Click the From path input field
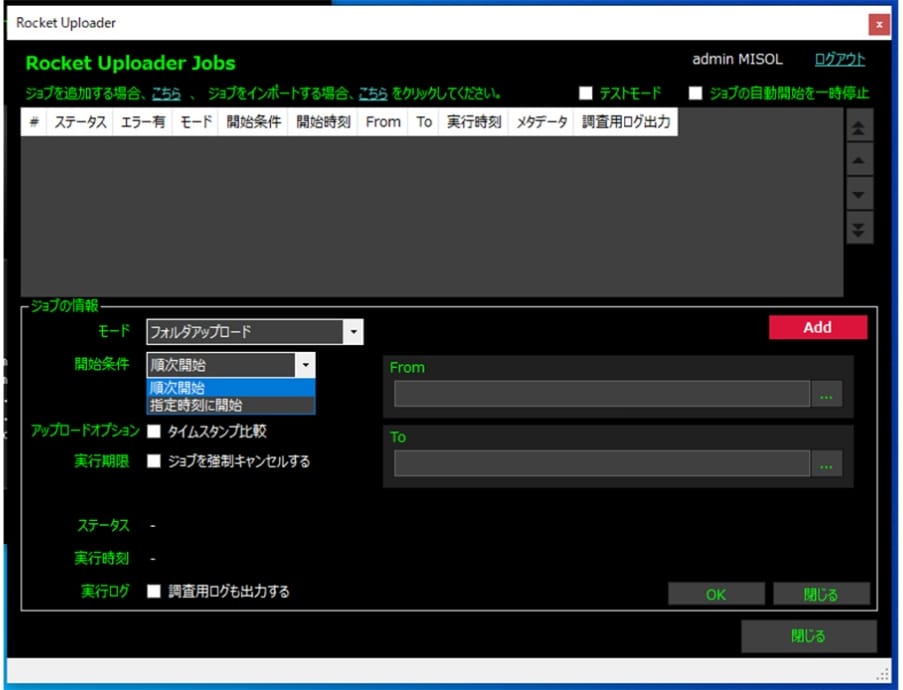This screenshot has width=903, height=690. [x=602, y=394]
